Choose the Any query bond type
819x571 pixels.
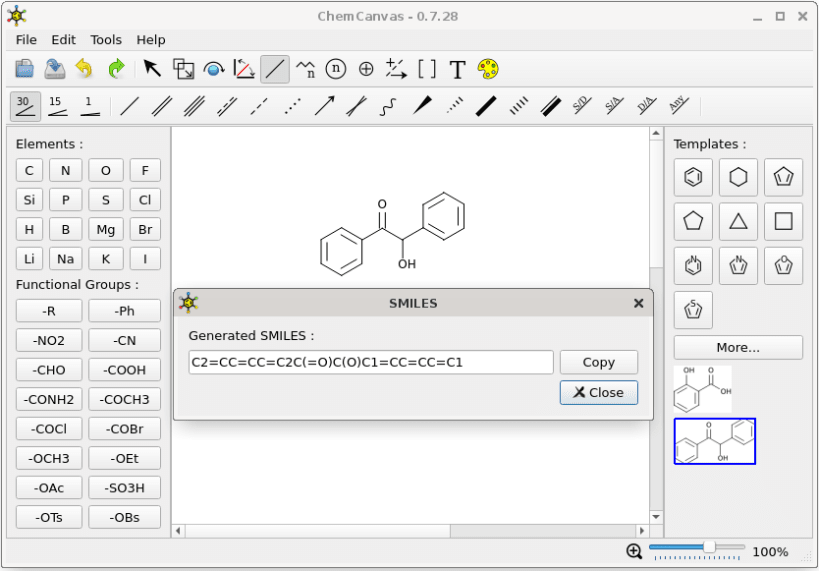678,105
